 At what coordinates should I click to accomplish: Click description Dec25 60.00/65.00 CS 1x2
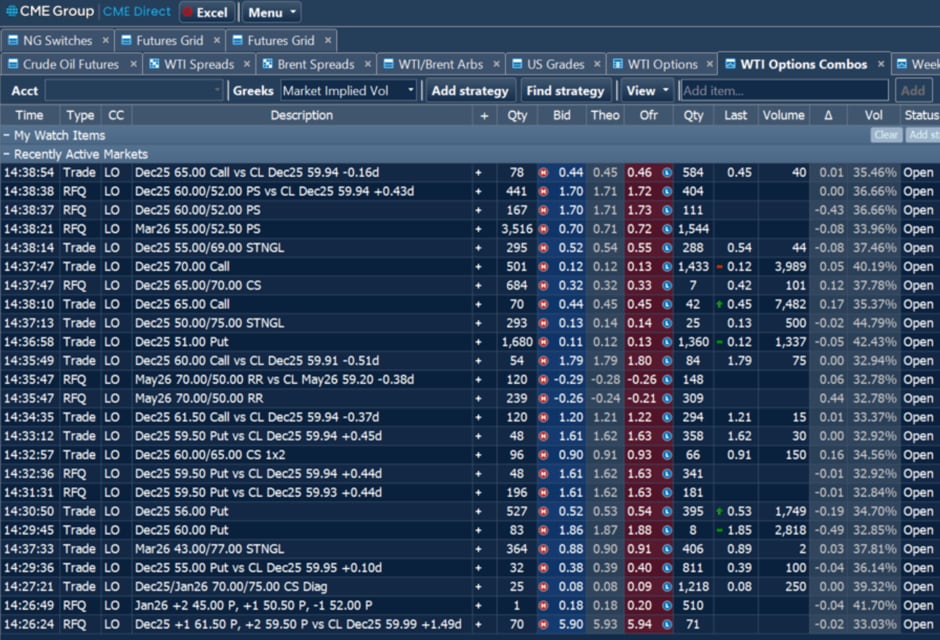pos(210,455)
